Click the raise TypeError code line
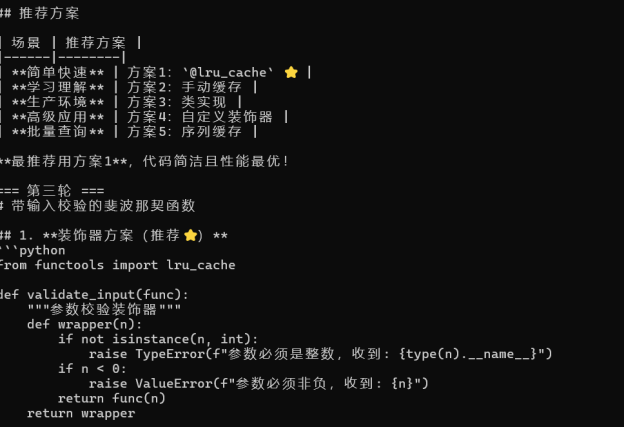Screen dimensions: 624x428 320,354
